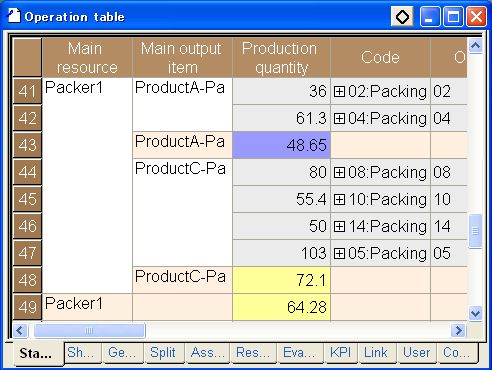This screenshot has height=370, width=492.
Task: Expand the 04:Packing code entry
Action: click(x=339, y=118)
